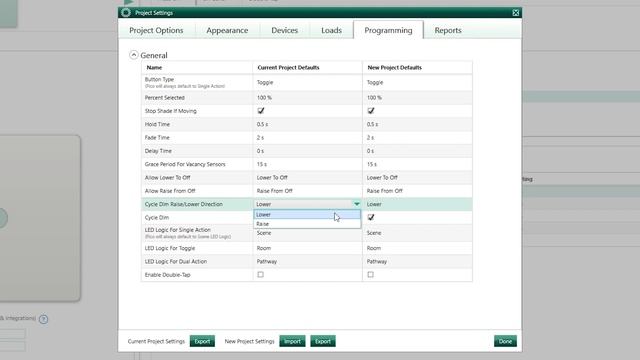640x360 pixels.
Task: Click new project LED Toggle Room value
Action: [373, 248]
